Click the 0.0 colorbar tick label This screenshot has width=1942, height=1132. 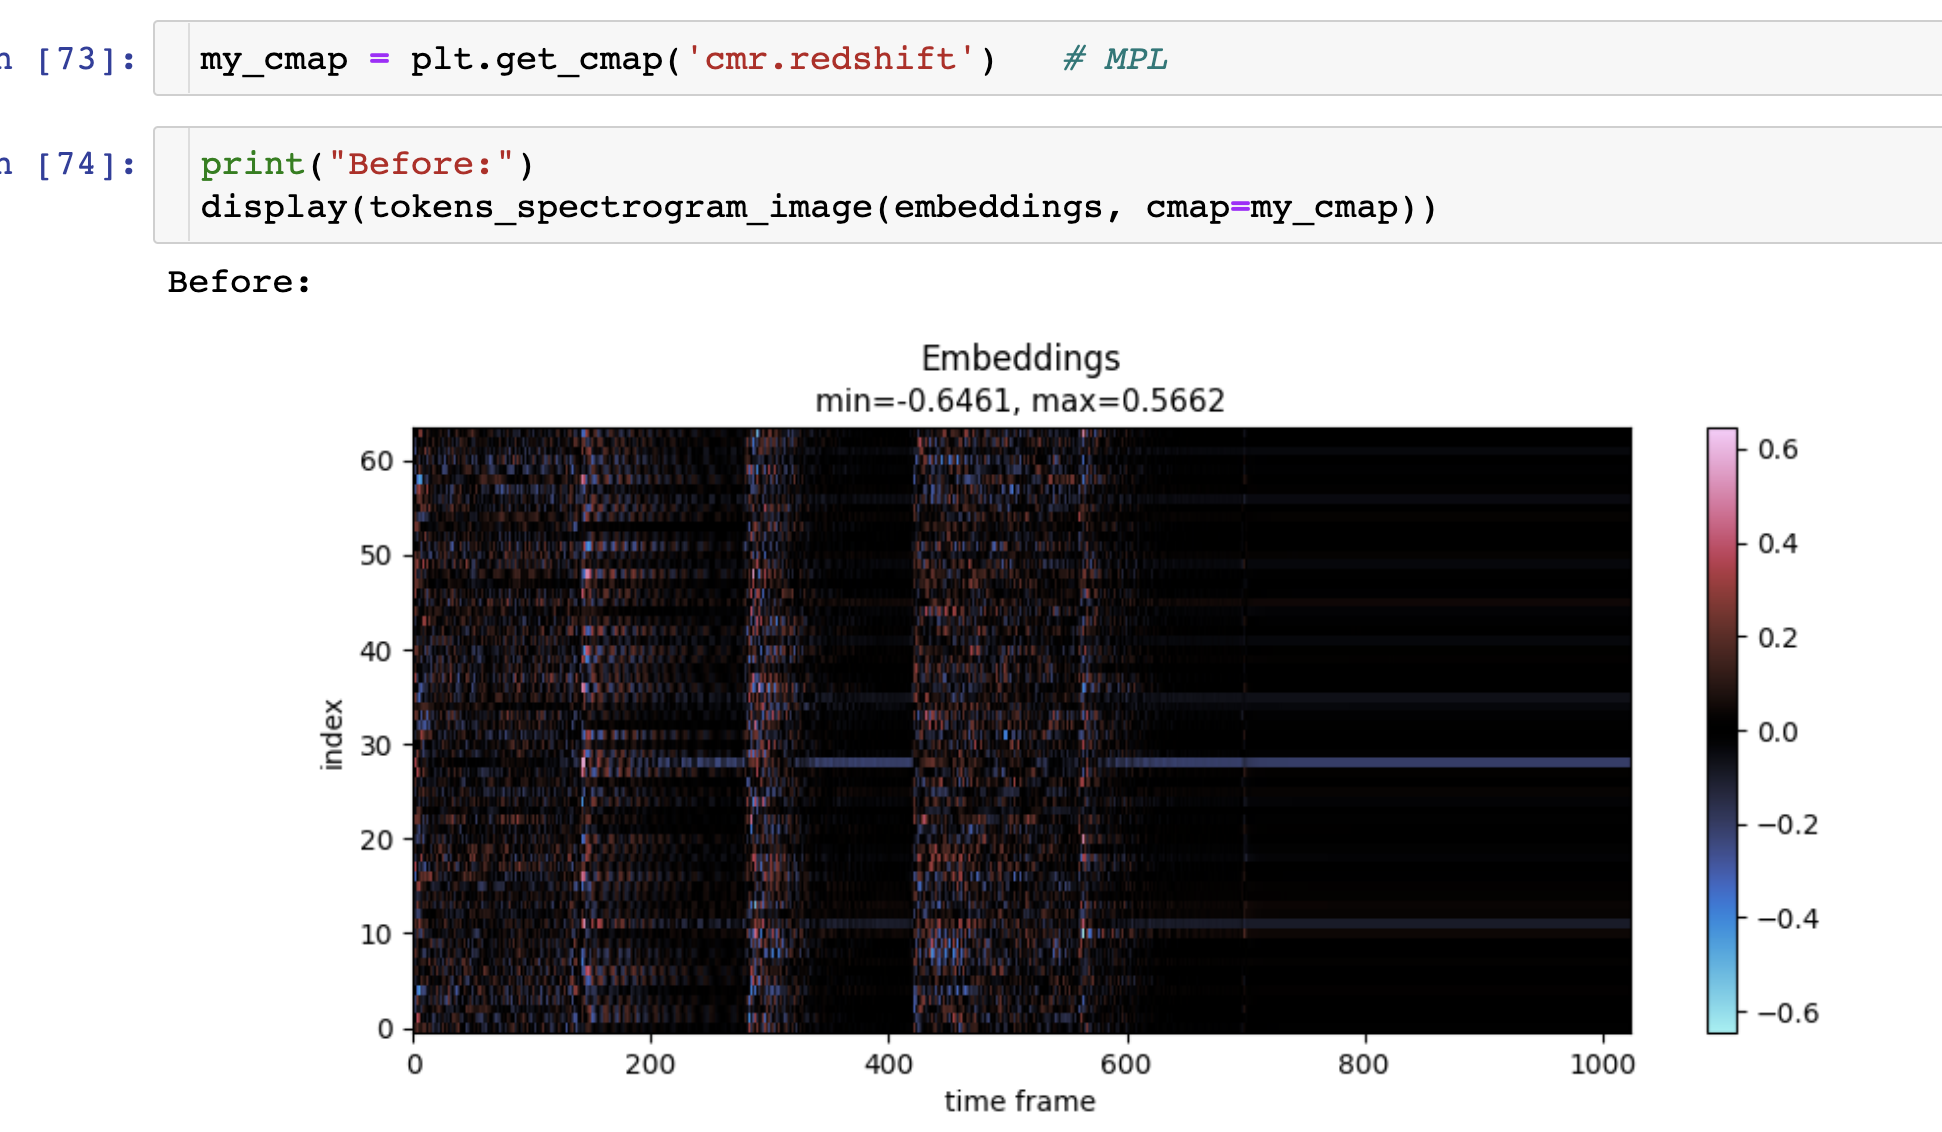pyautogui.click(x=1777, y=732)
